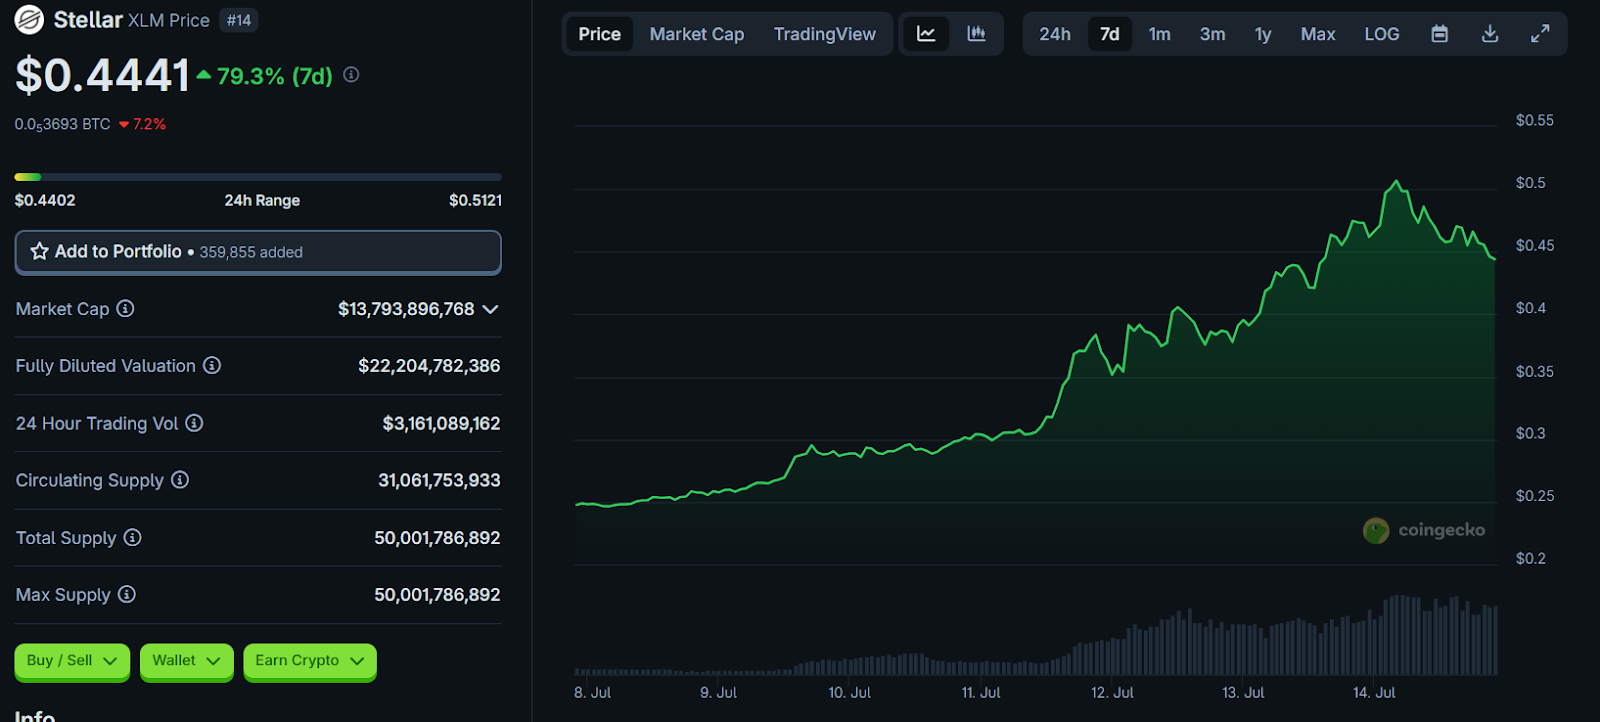Click the Stellar coin logo icon
Viewport: 1600px width, 722px height.
[29, 20]
